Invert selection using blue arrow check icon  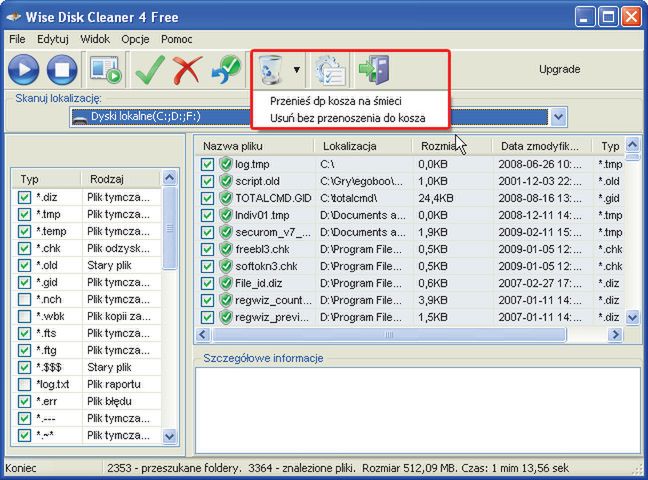(x=226, y=69)
